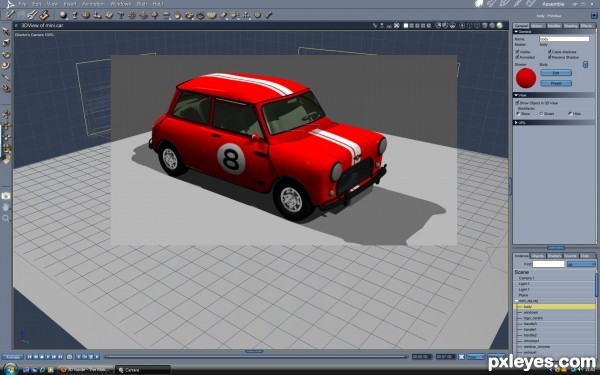
Task: Select the arrow move tool in left toolbar
Action: click(6, 31)
